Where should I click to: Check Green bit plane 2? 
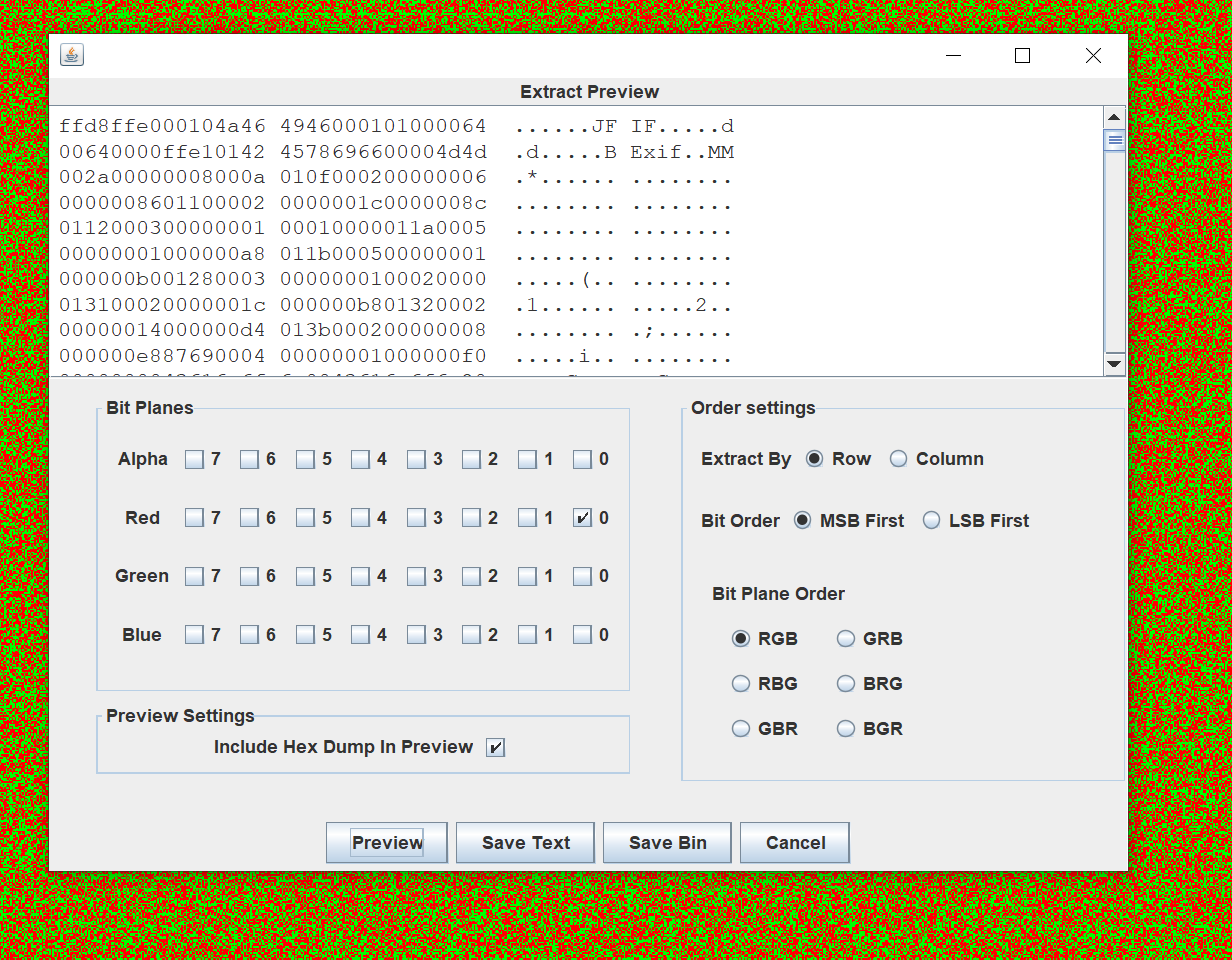(x=472, y=577)
